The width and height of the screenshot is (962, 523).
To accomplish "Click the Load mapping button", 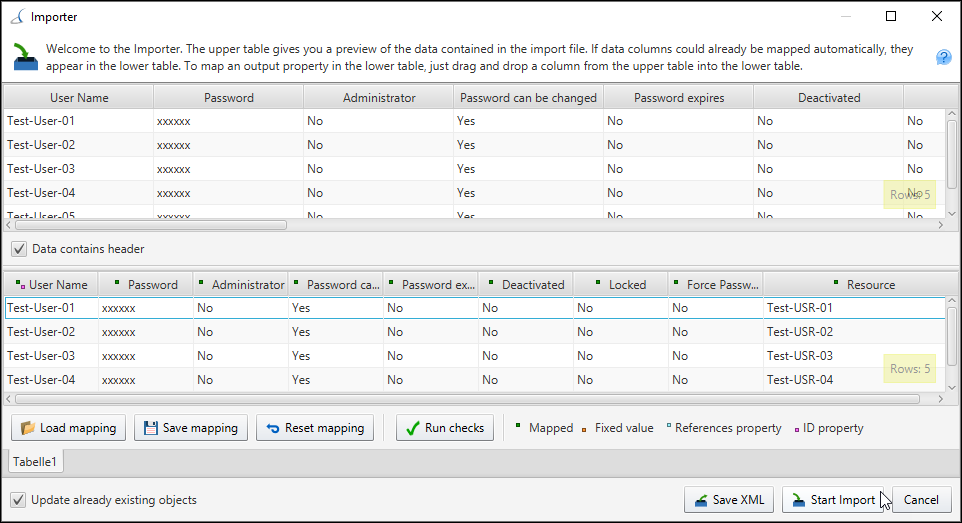I will click(x=68, y=428).
